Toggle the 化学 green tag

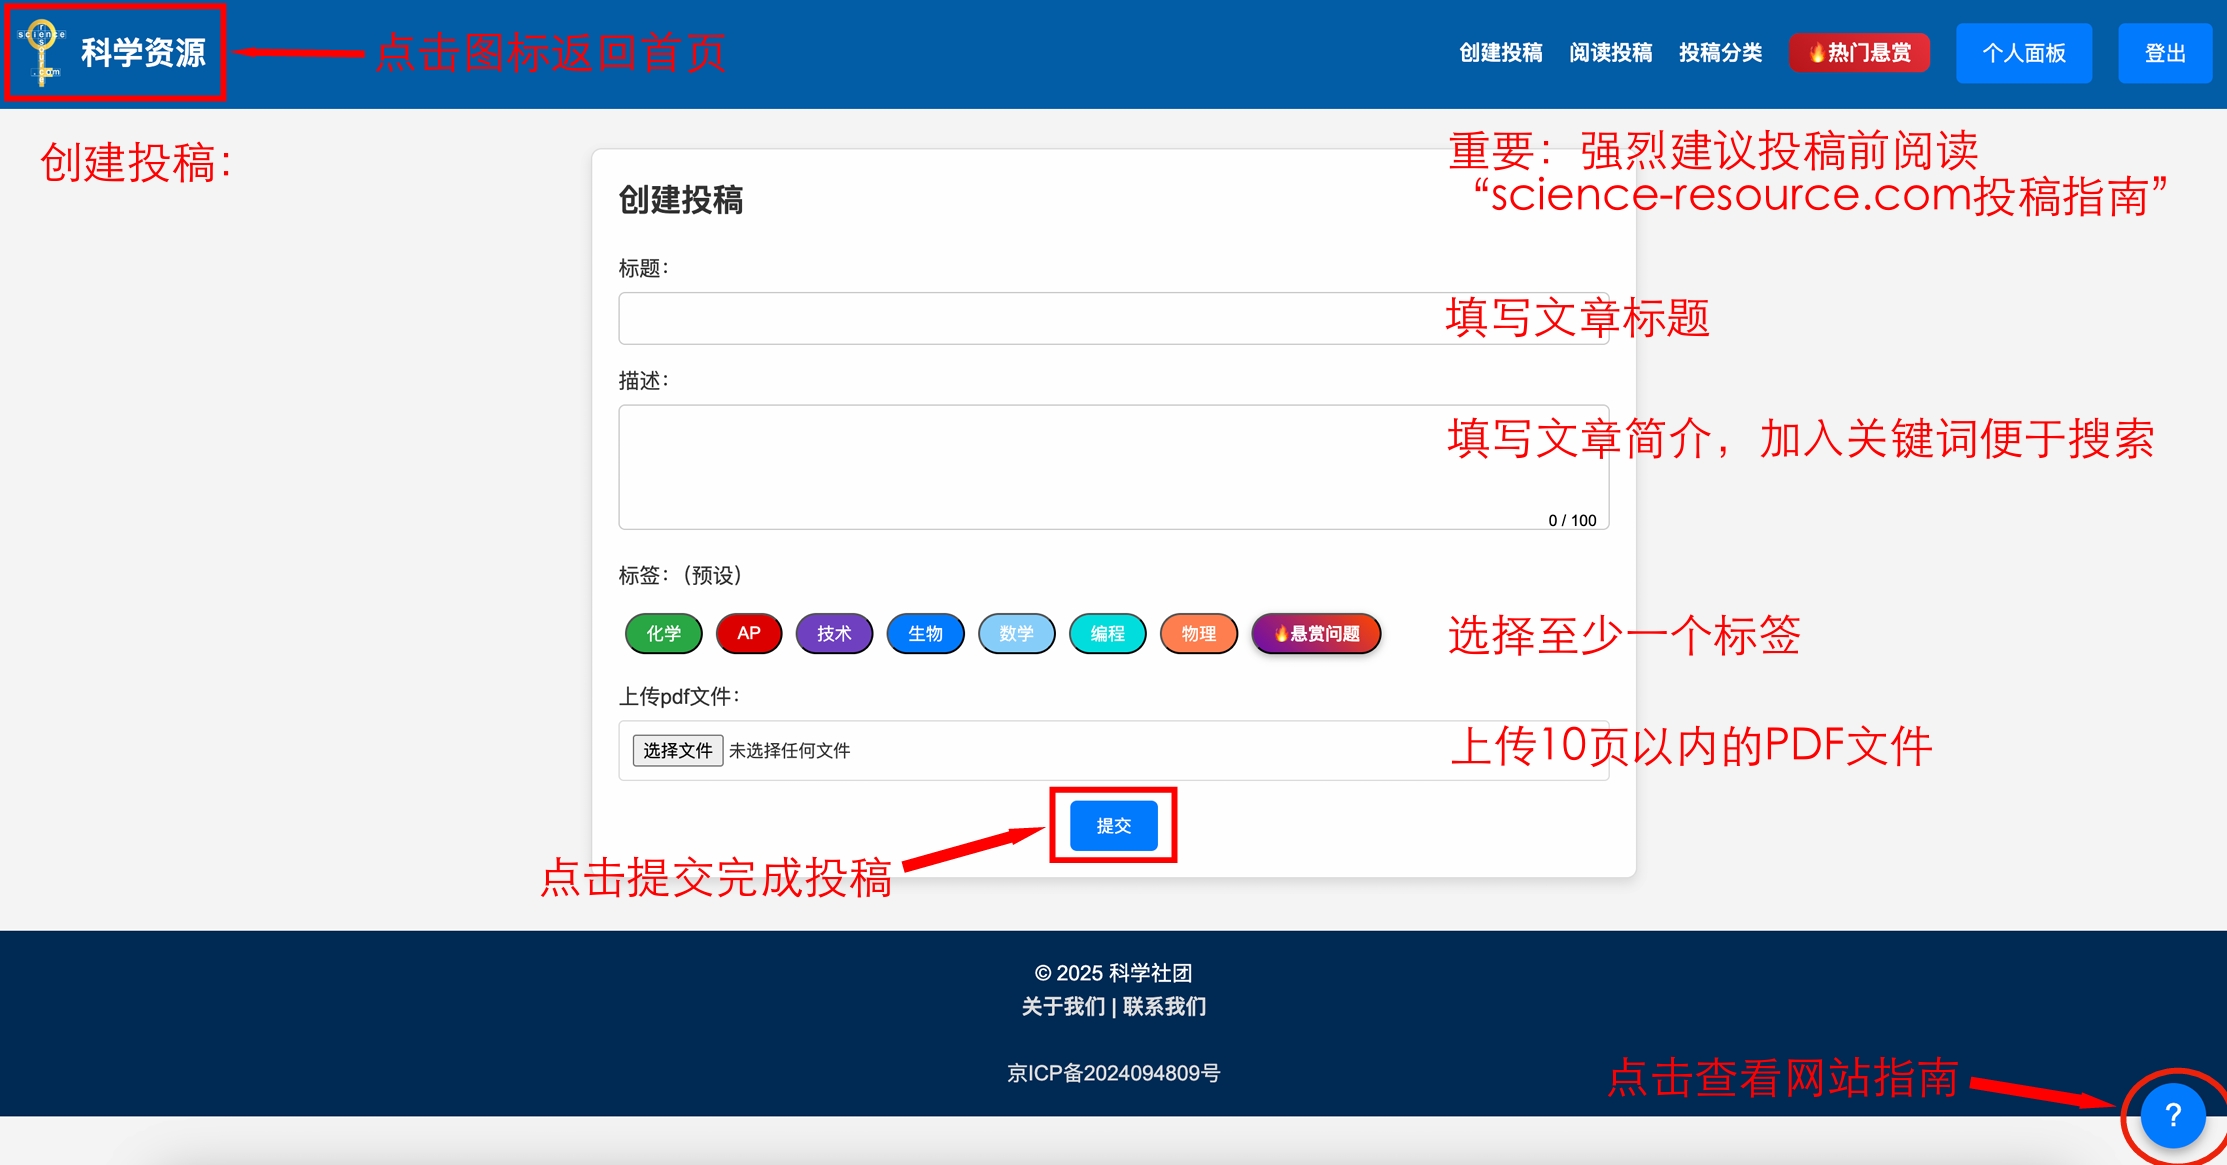pos(663,634)
